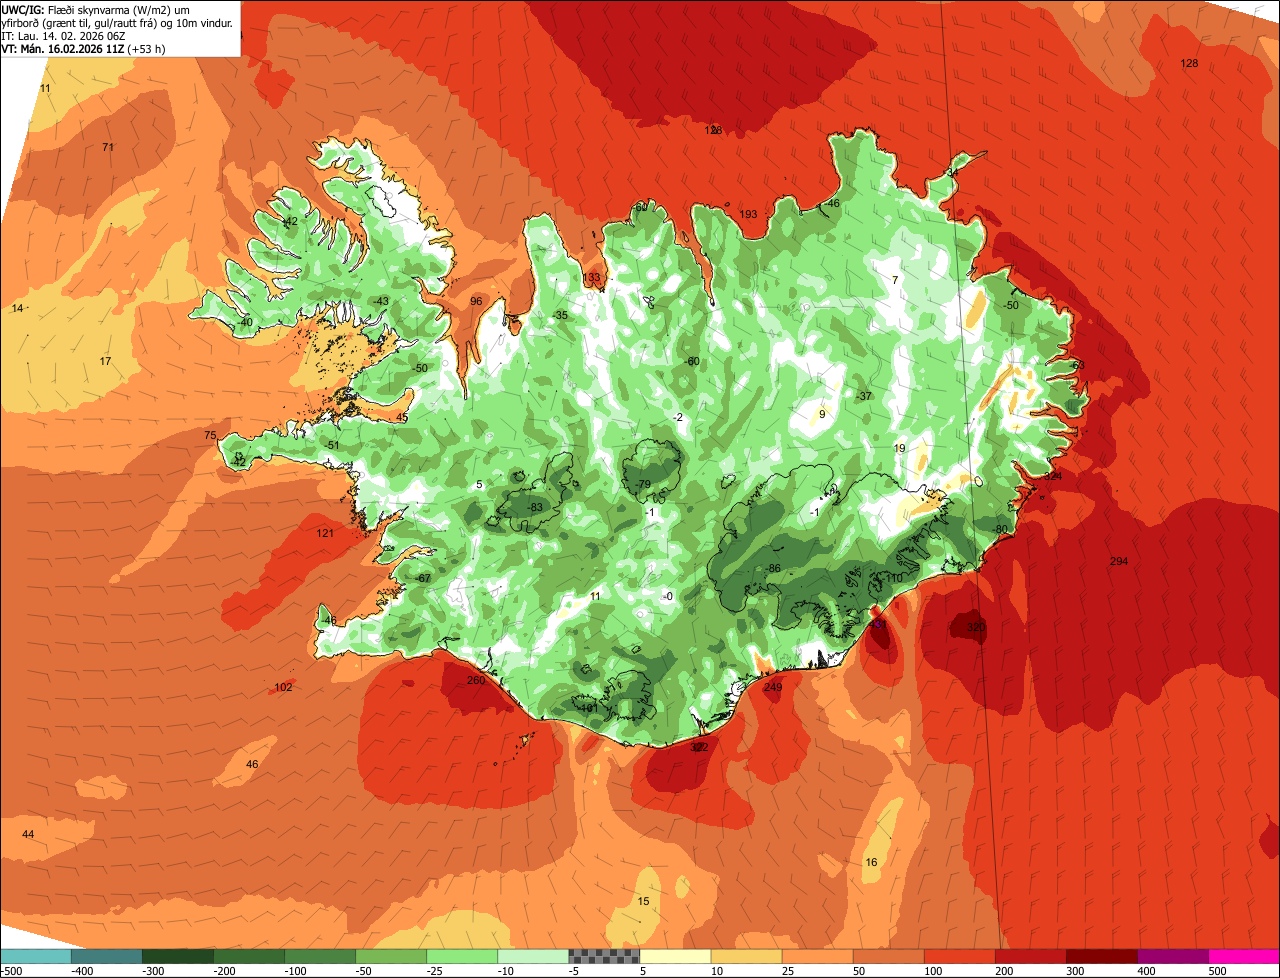Click the checkered -5 to 5 legend swatch
1280x978 pixels.
pos(604,956)
